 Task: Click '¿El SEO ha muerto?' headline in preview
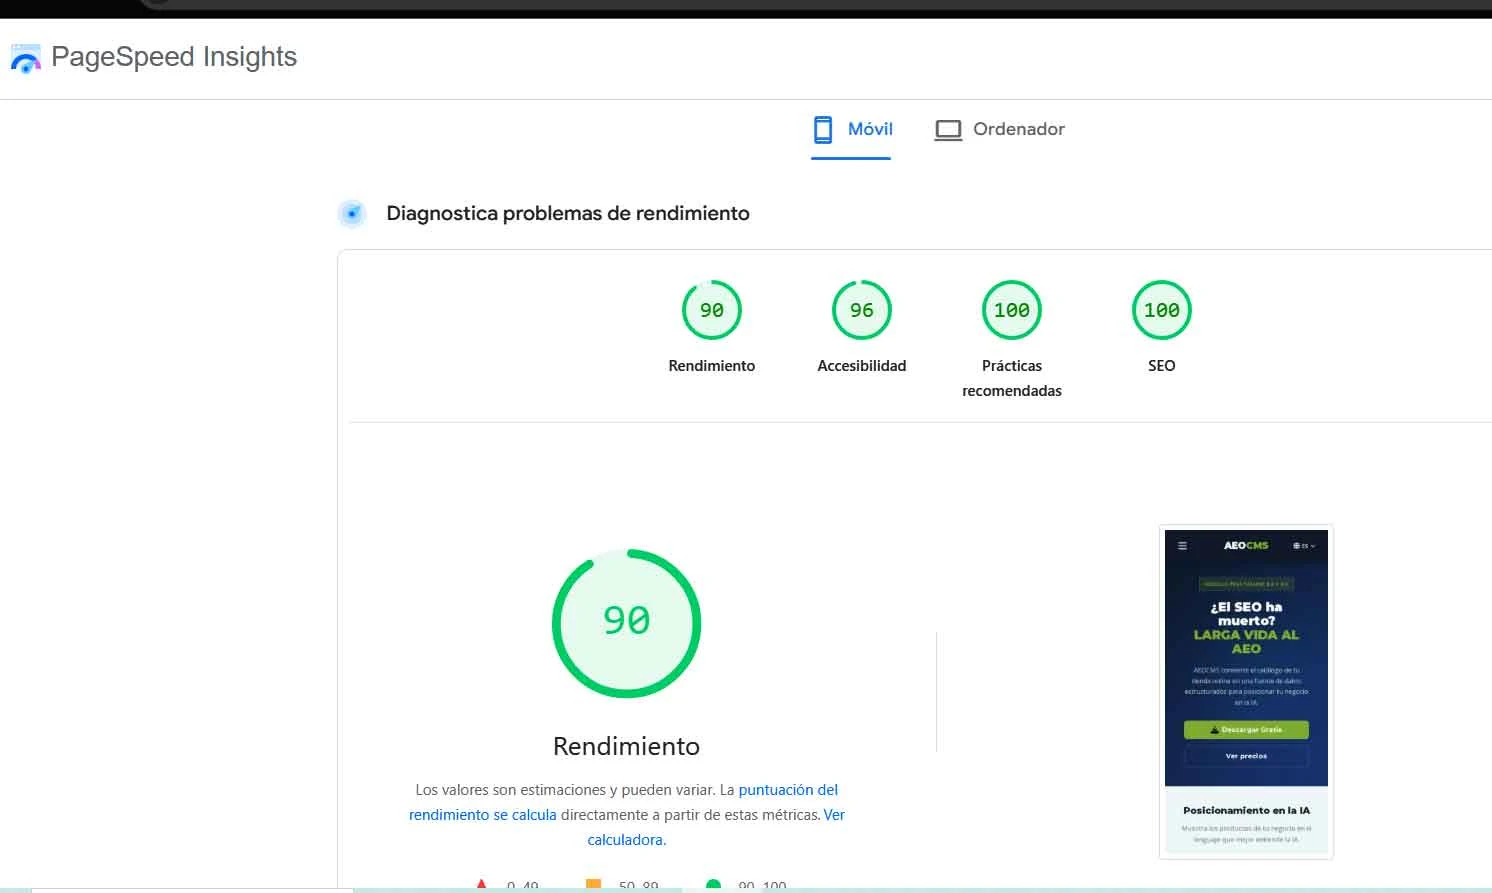coord(1246,614)
